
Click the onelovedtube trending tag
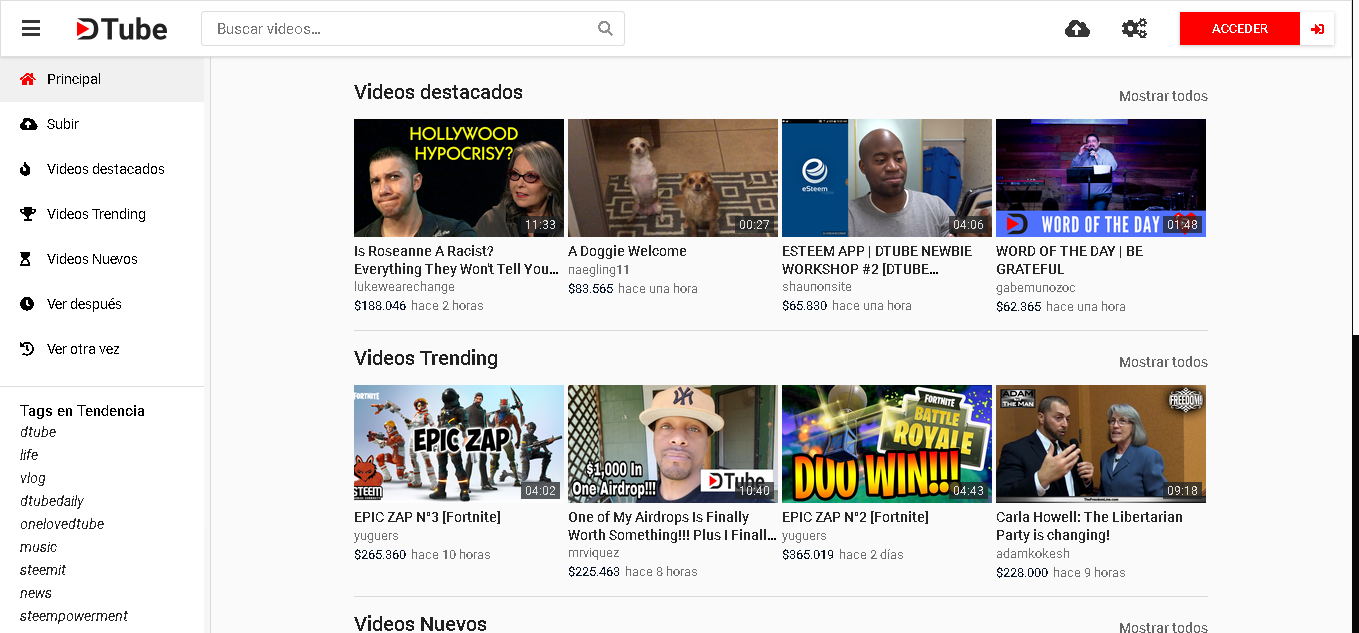coord(62,524)
